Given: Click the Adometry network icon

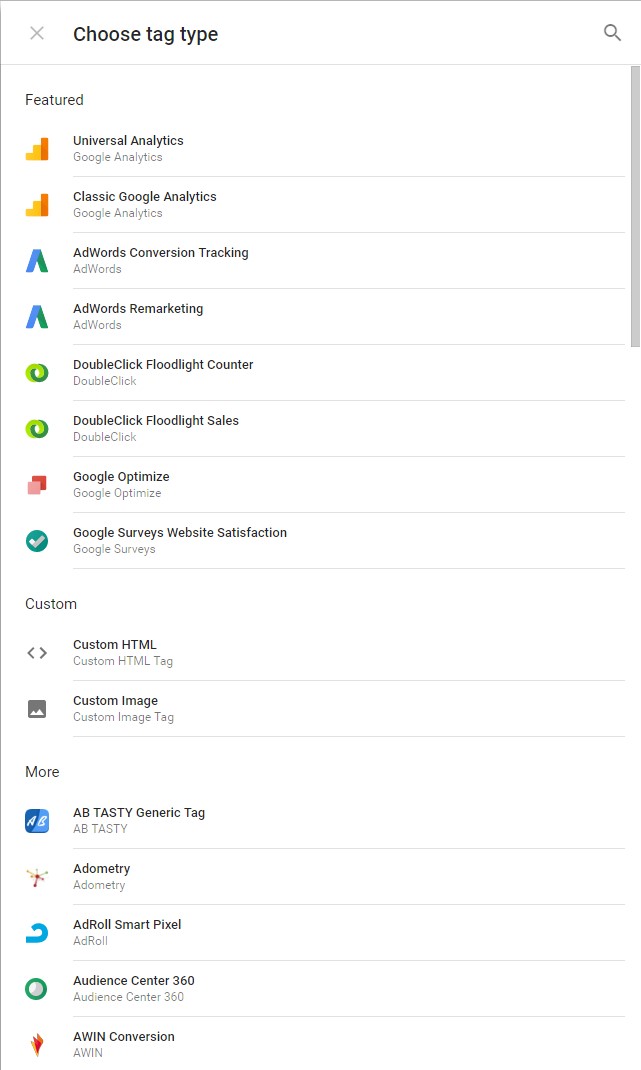Looking at the screenshot, I should pyautogui.click(x=37, y=877).
